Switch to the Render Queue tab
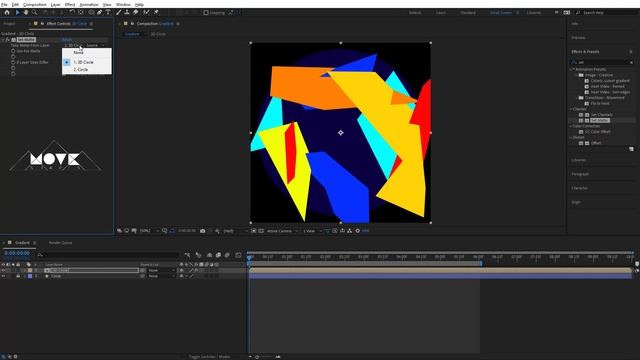Viewport: 640px width, 360px height. pos(60,243)
